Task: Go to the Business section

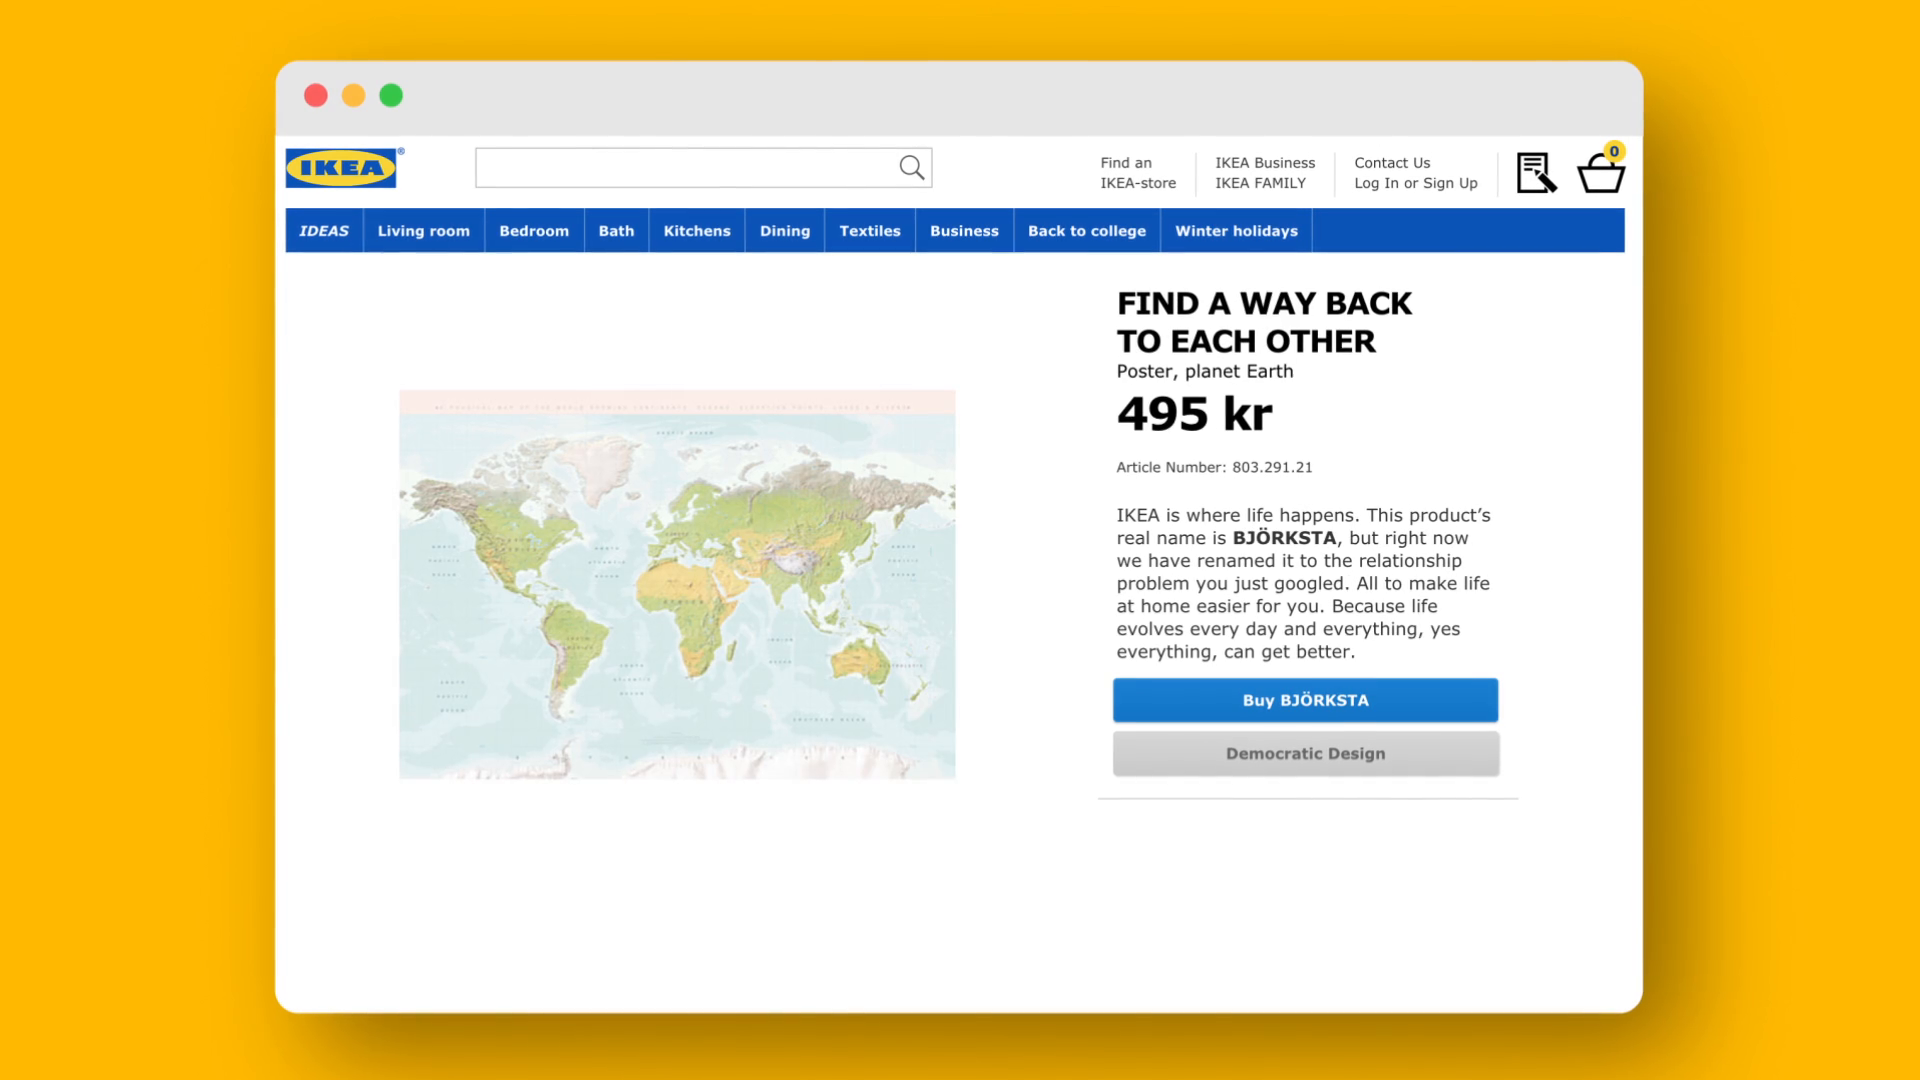Action: click(964, 231)
